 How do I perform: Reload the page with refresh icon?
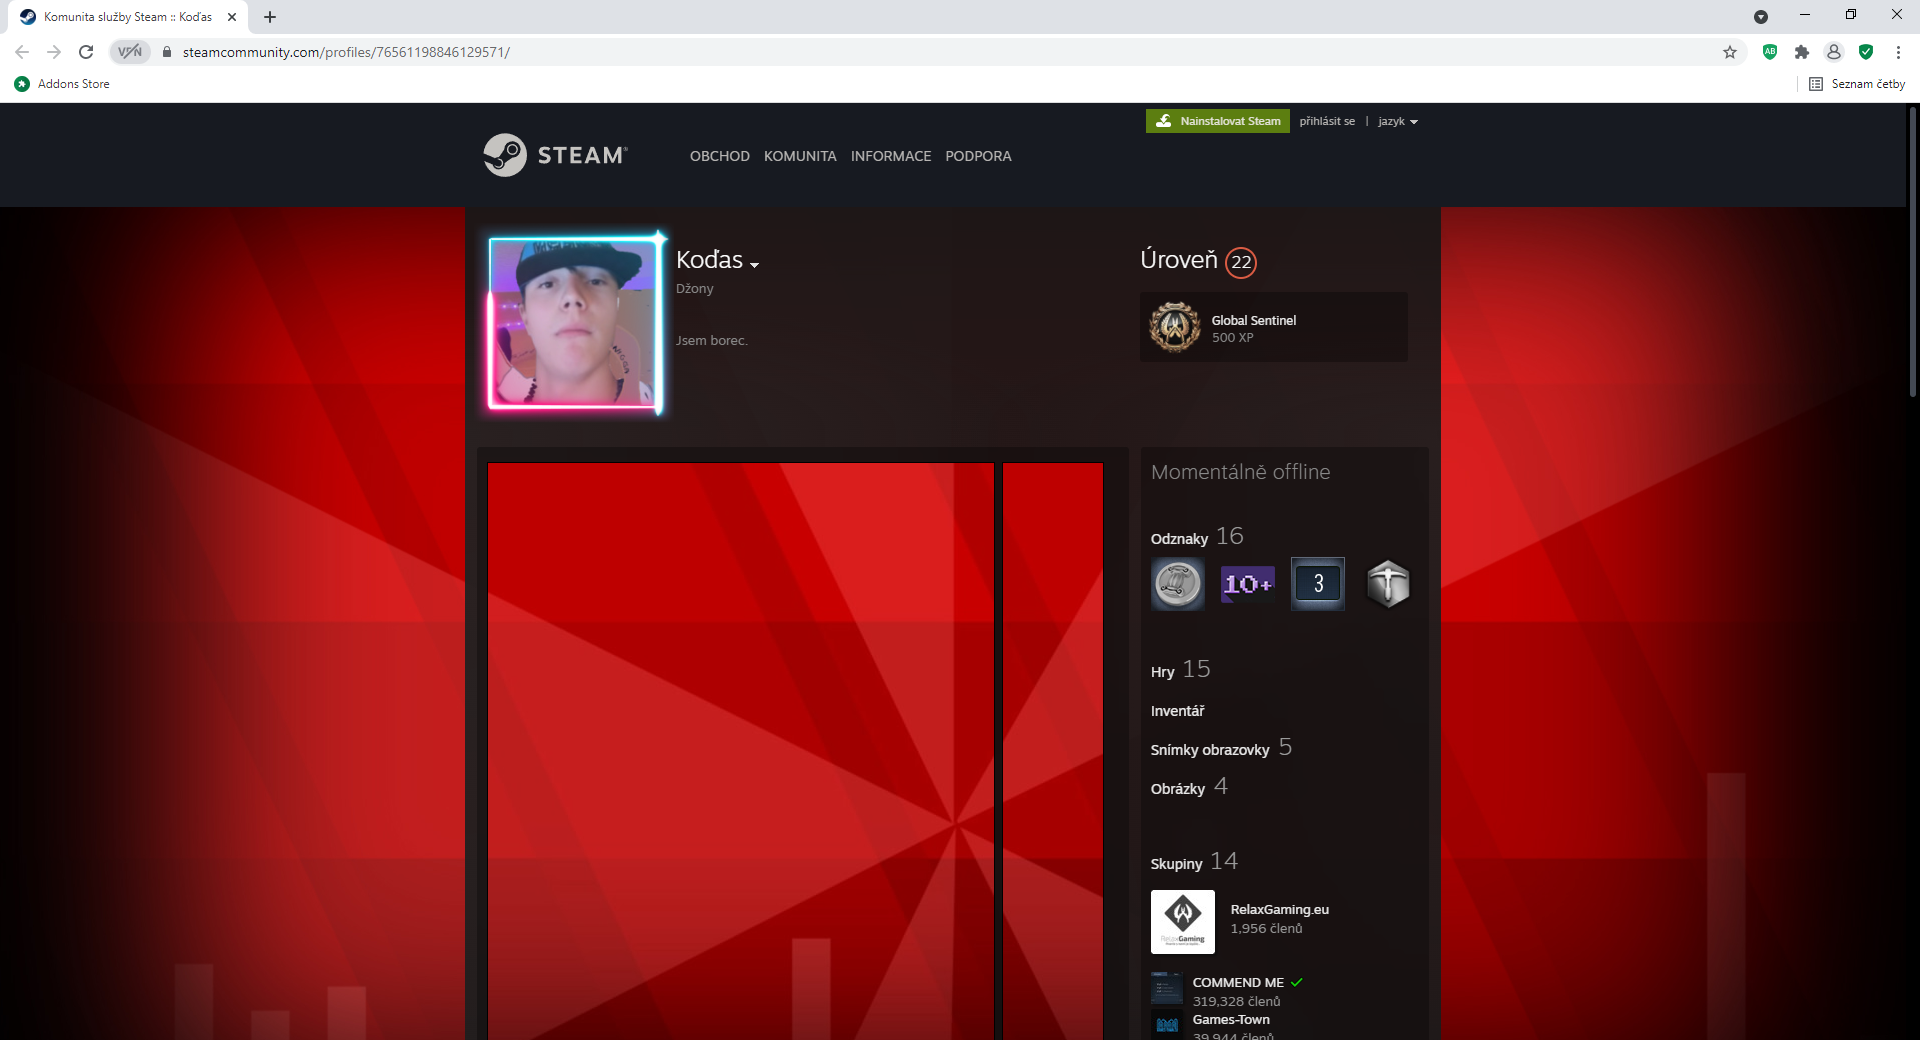[x=86, y=52]
